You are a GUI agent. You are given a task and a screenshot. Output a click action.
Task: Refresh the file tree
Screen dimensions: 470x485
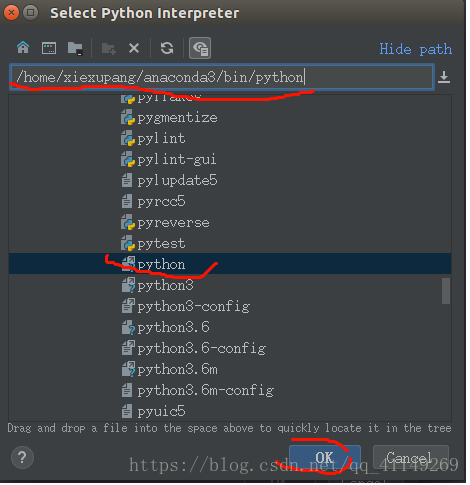click(x=167, y=48)
